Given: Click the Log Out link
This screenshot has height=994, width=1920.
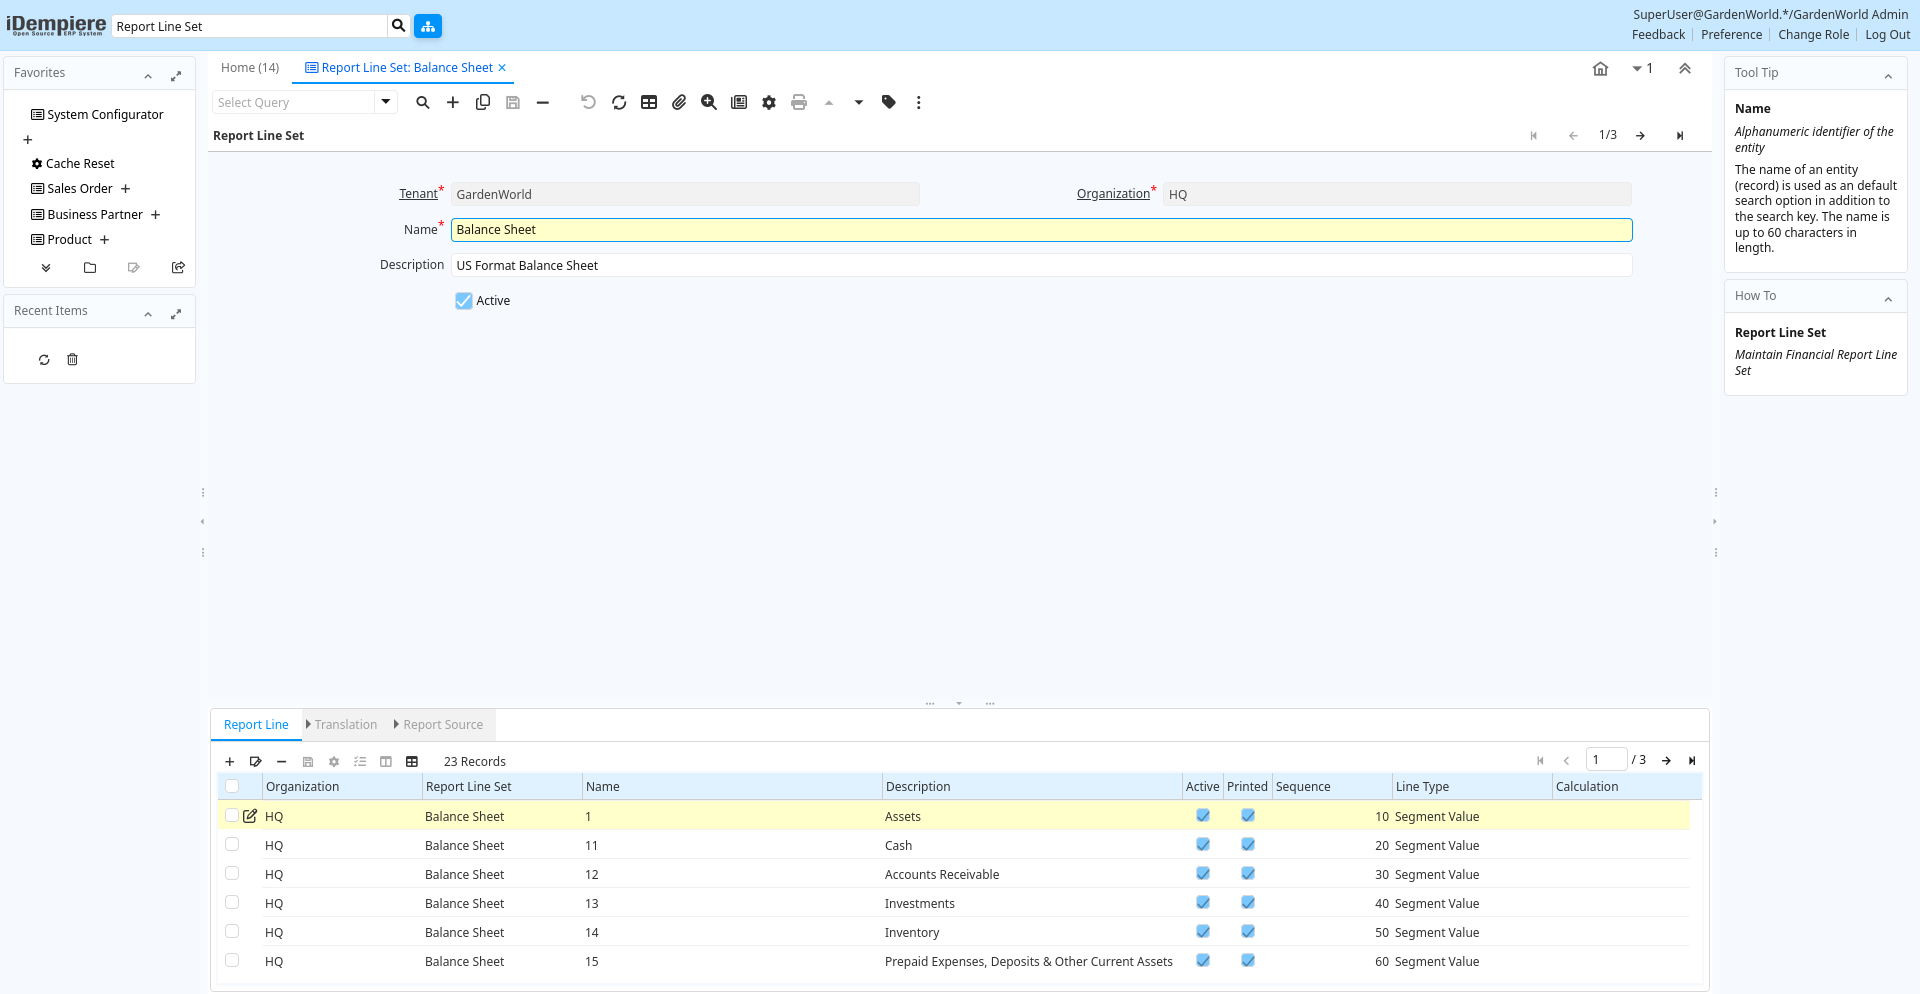Looking at the screenshot, I should tap(1887, 35).
